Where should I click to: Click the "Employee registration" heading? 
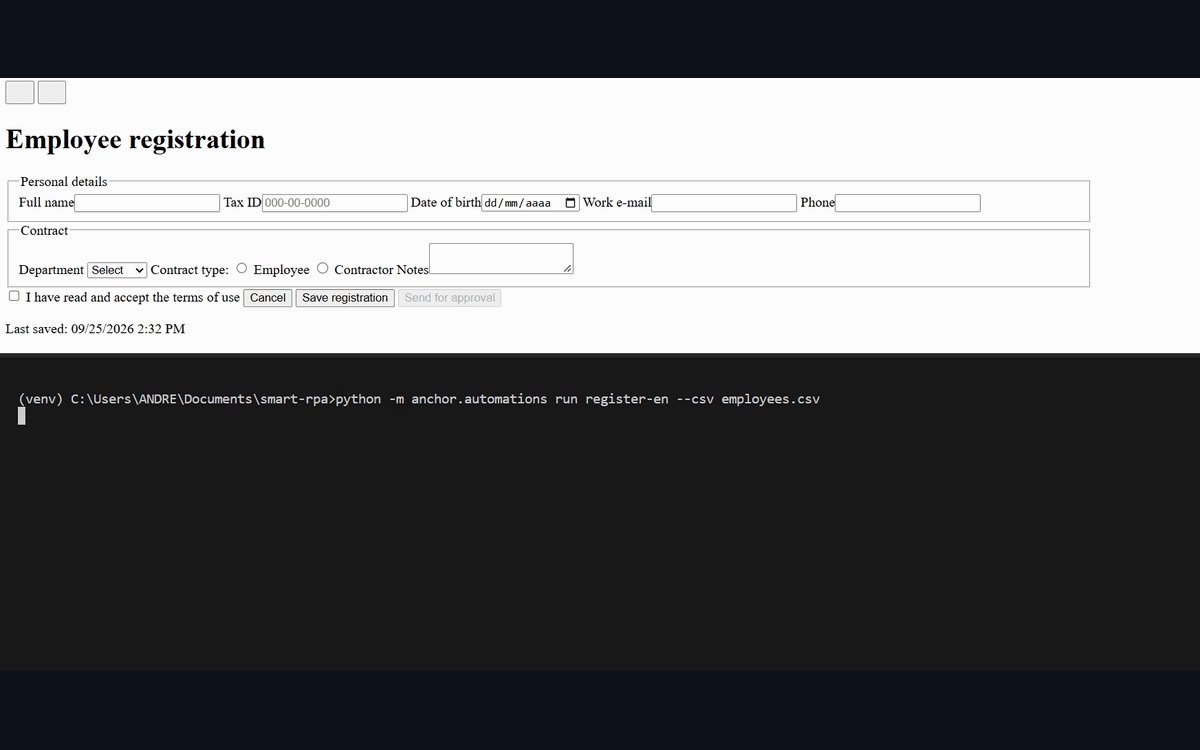click(x=136, y=139)
